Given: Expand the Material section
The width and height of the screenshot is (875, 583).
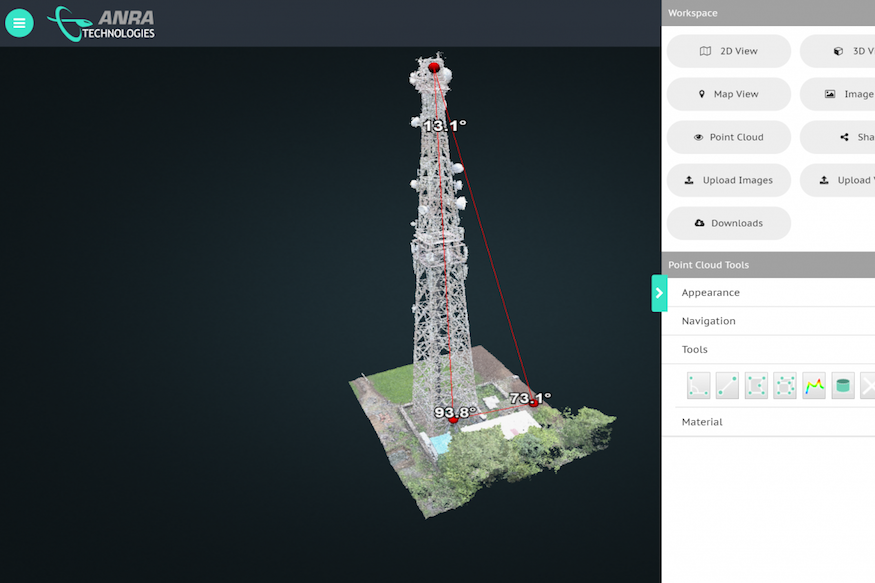Looking at the screenshot, I should coord(701,422).
